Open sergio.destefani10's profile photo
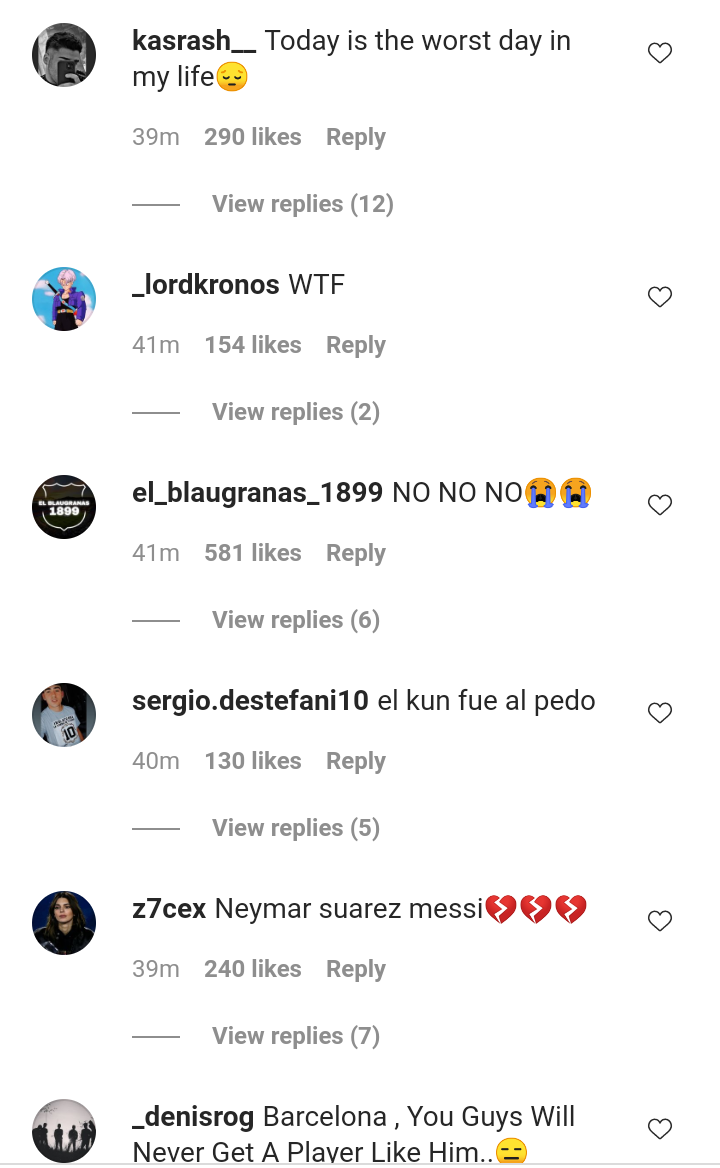 (x=64, y=715)
